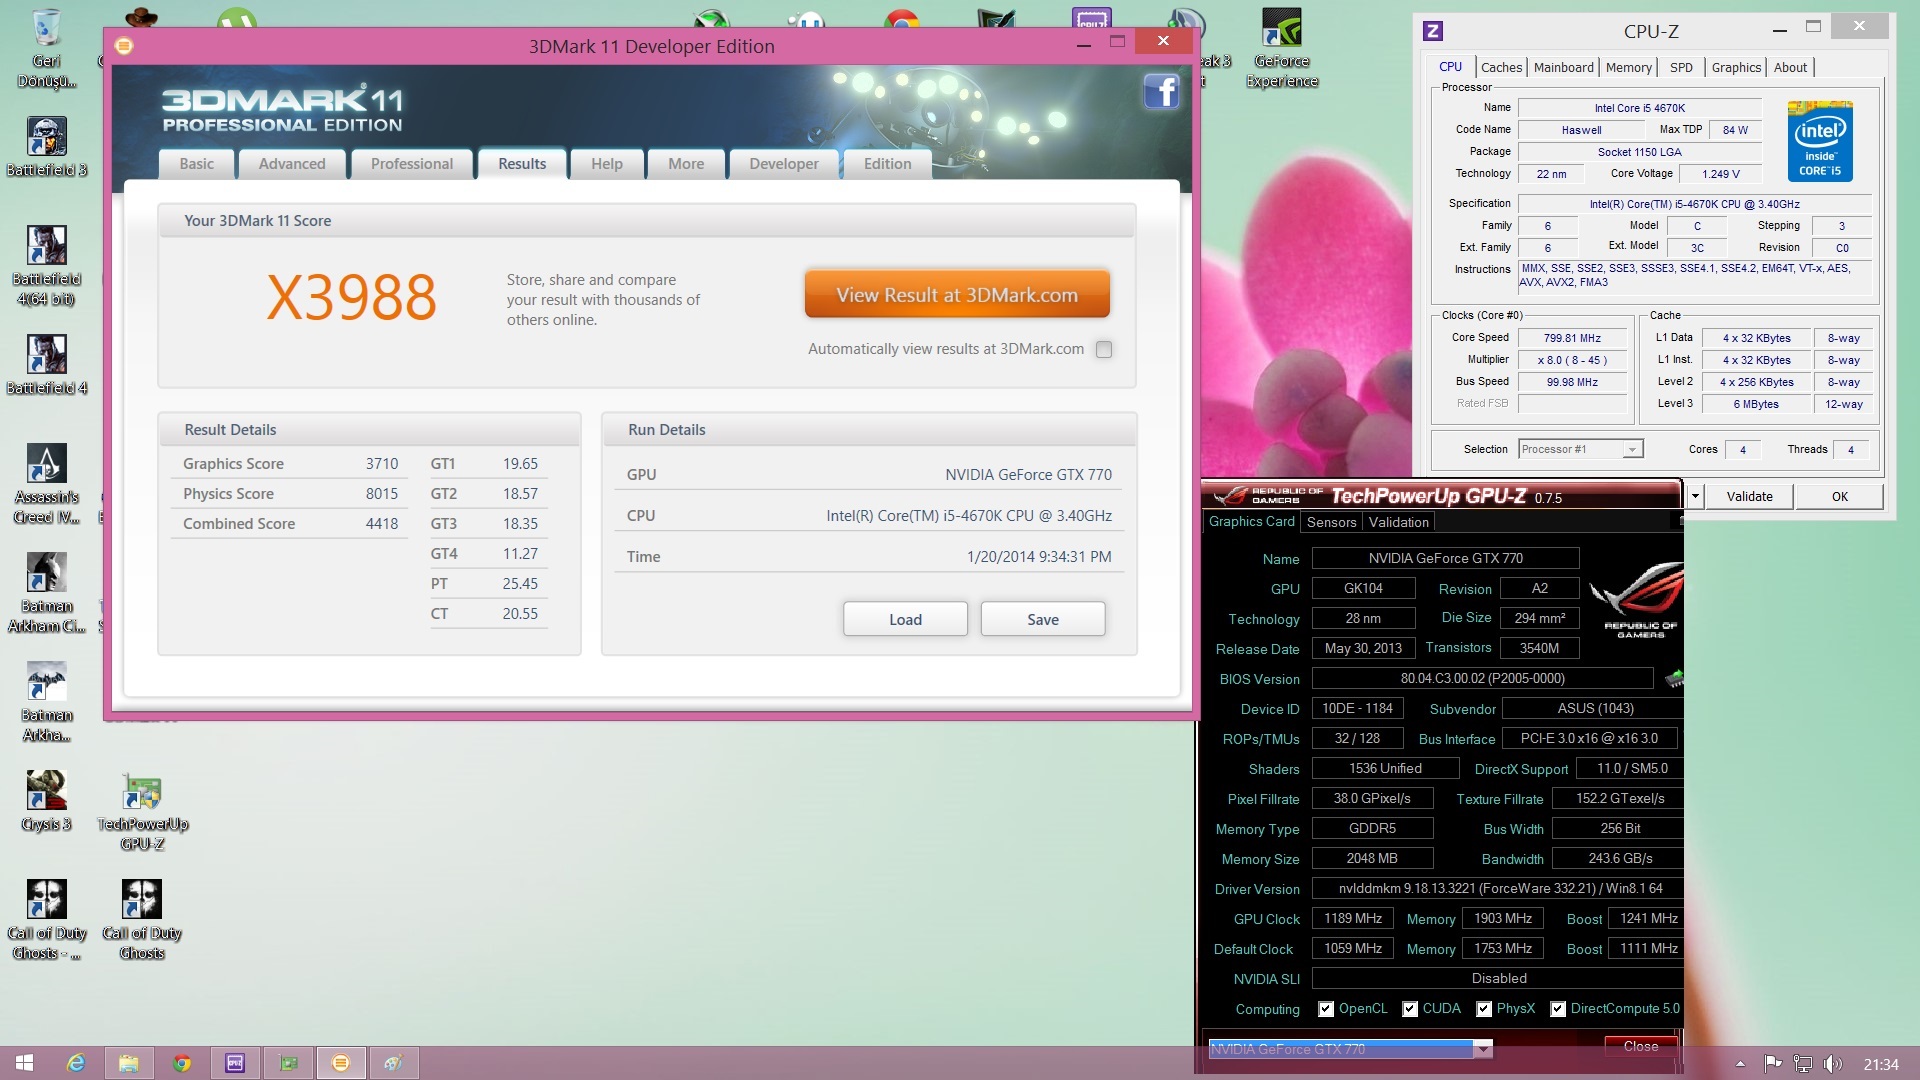Switch to Basic tab in 3DMark 11

tap(196, 164)
